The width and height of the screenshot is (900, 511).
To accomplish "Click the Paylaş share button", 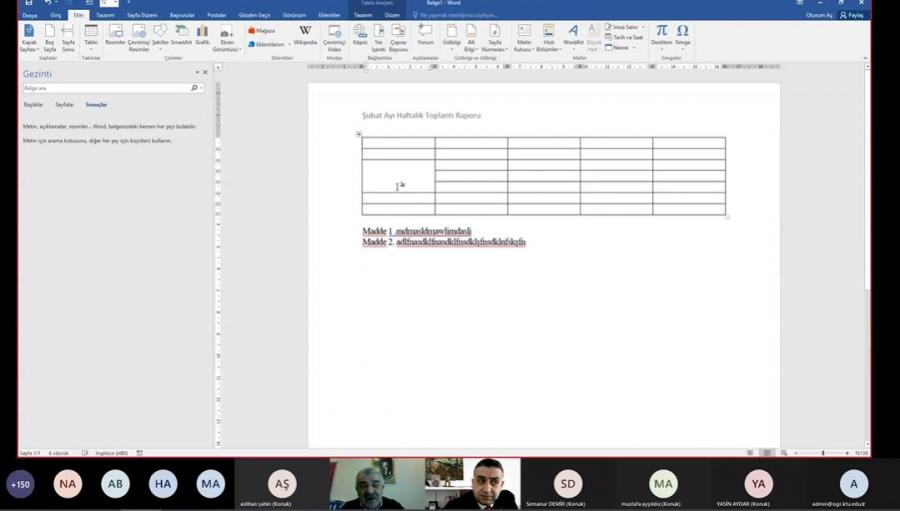I will (x=852, y=16).
